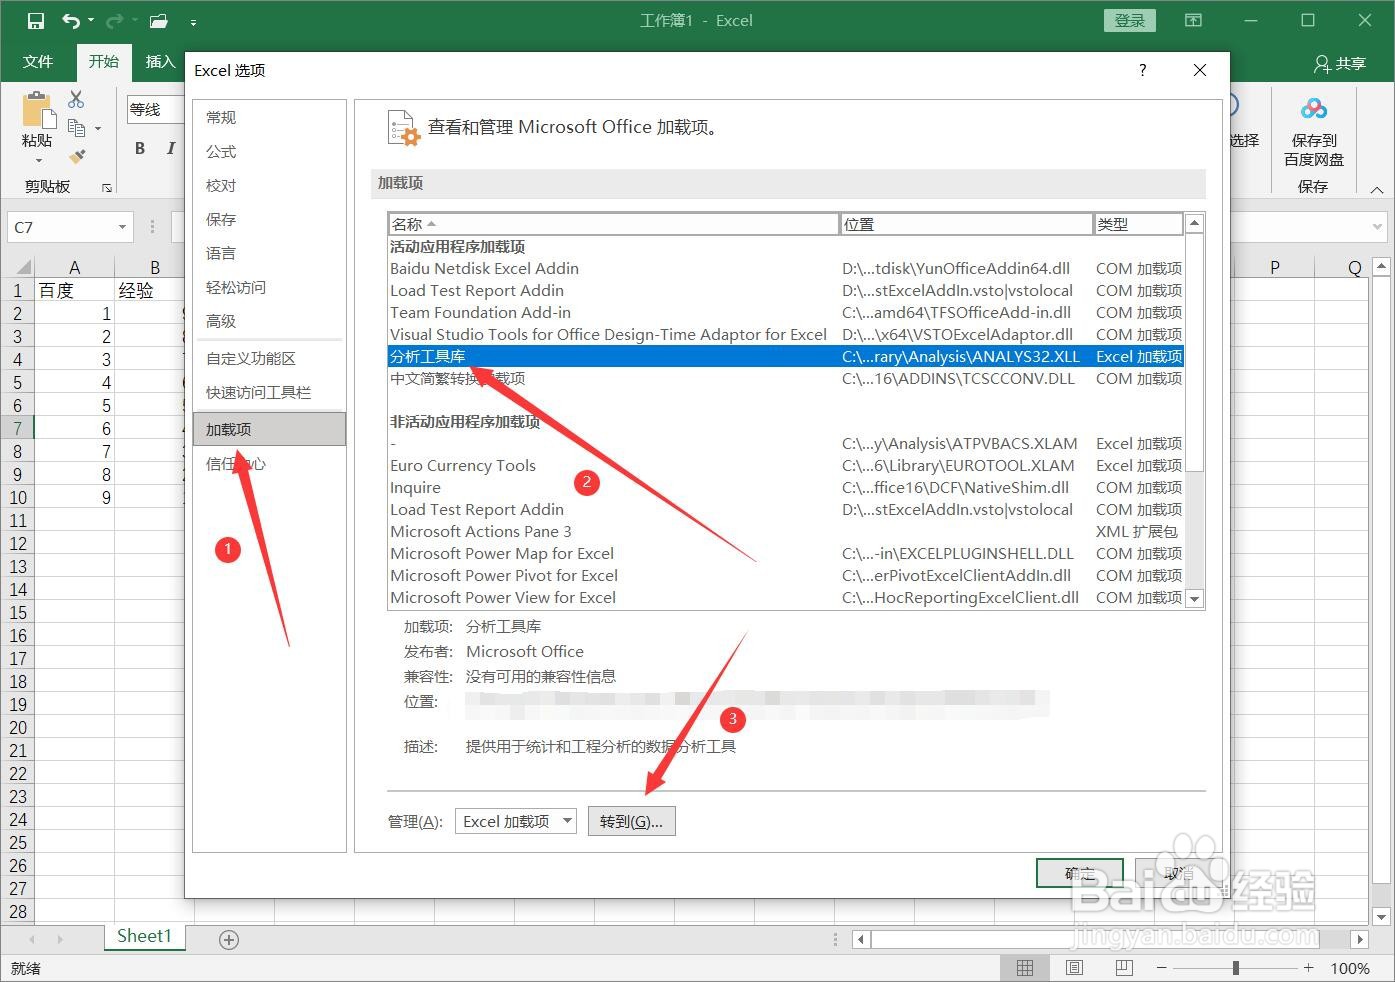
Task: Click the dialog help question mark
Action: [1143, 70]
